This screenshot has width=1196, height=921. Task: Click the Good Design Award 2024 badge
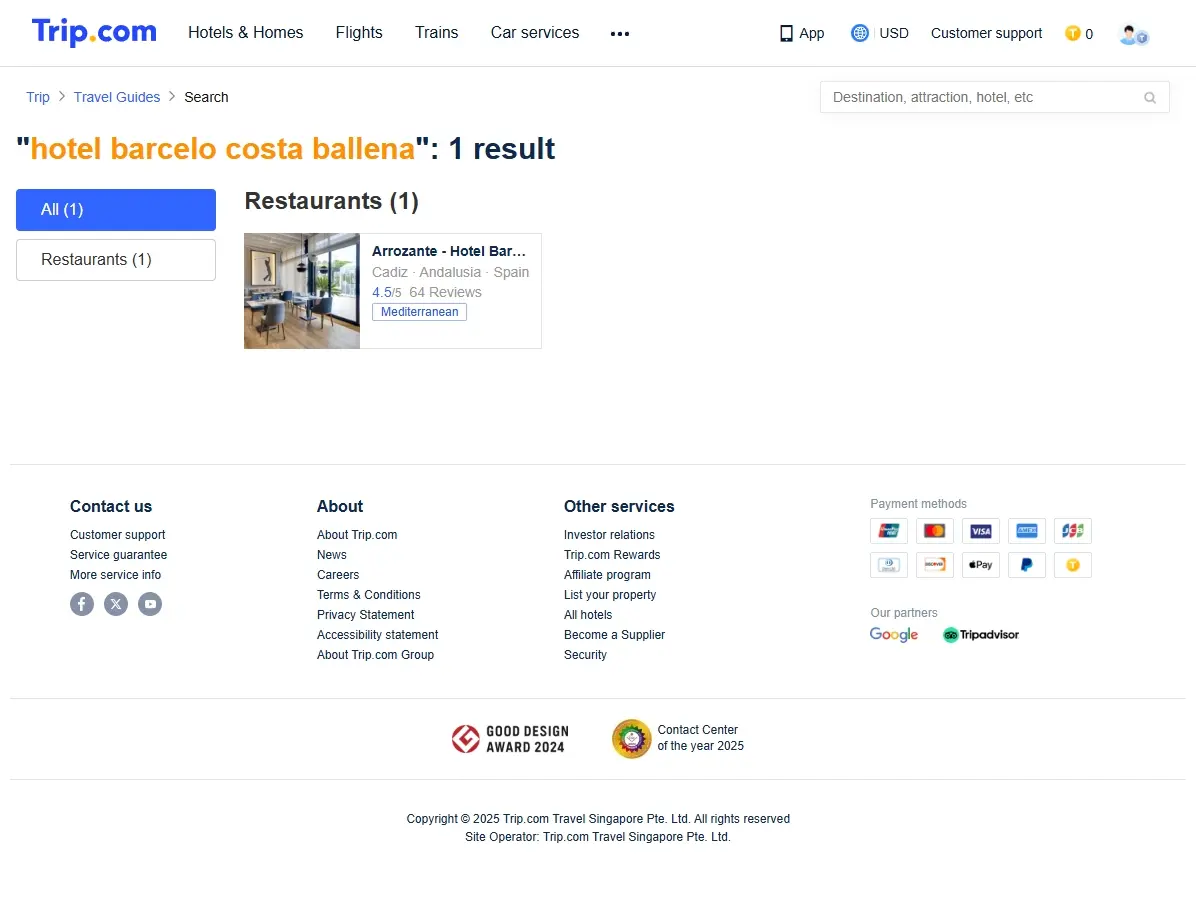tap(510, 739)
